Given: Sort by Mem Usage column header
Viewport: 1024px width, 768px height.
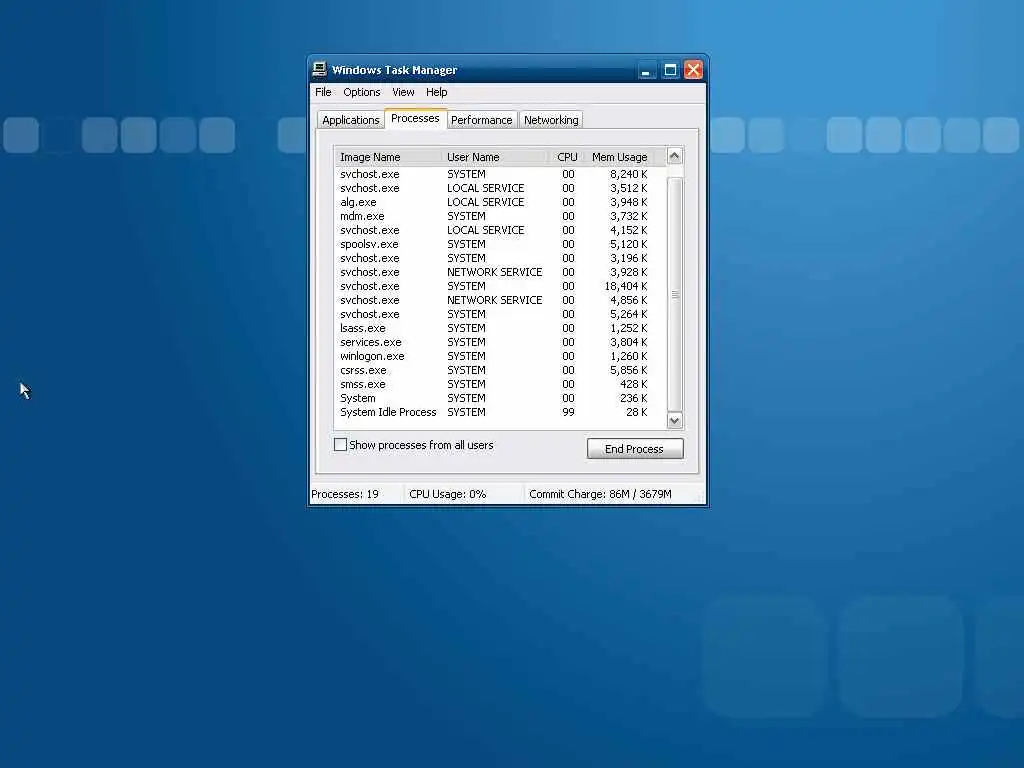Looking at the screenshot, I should (618, 157).
